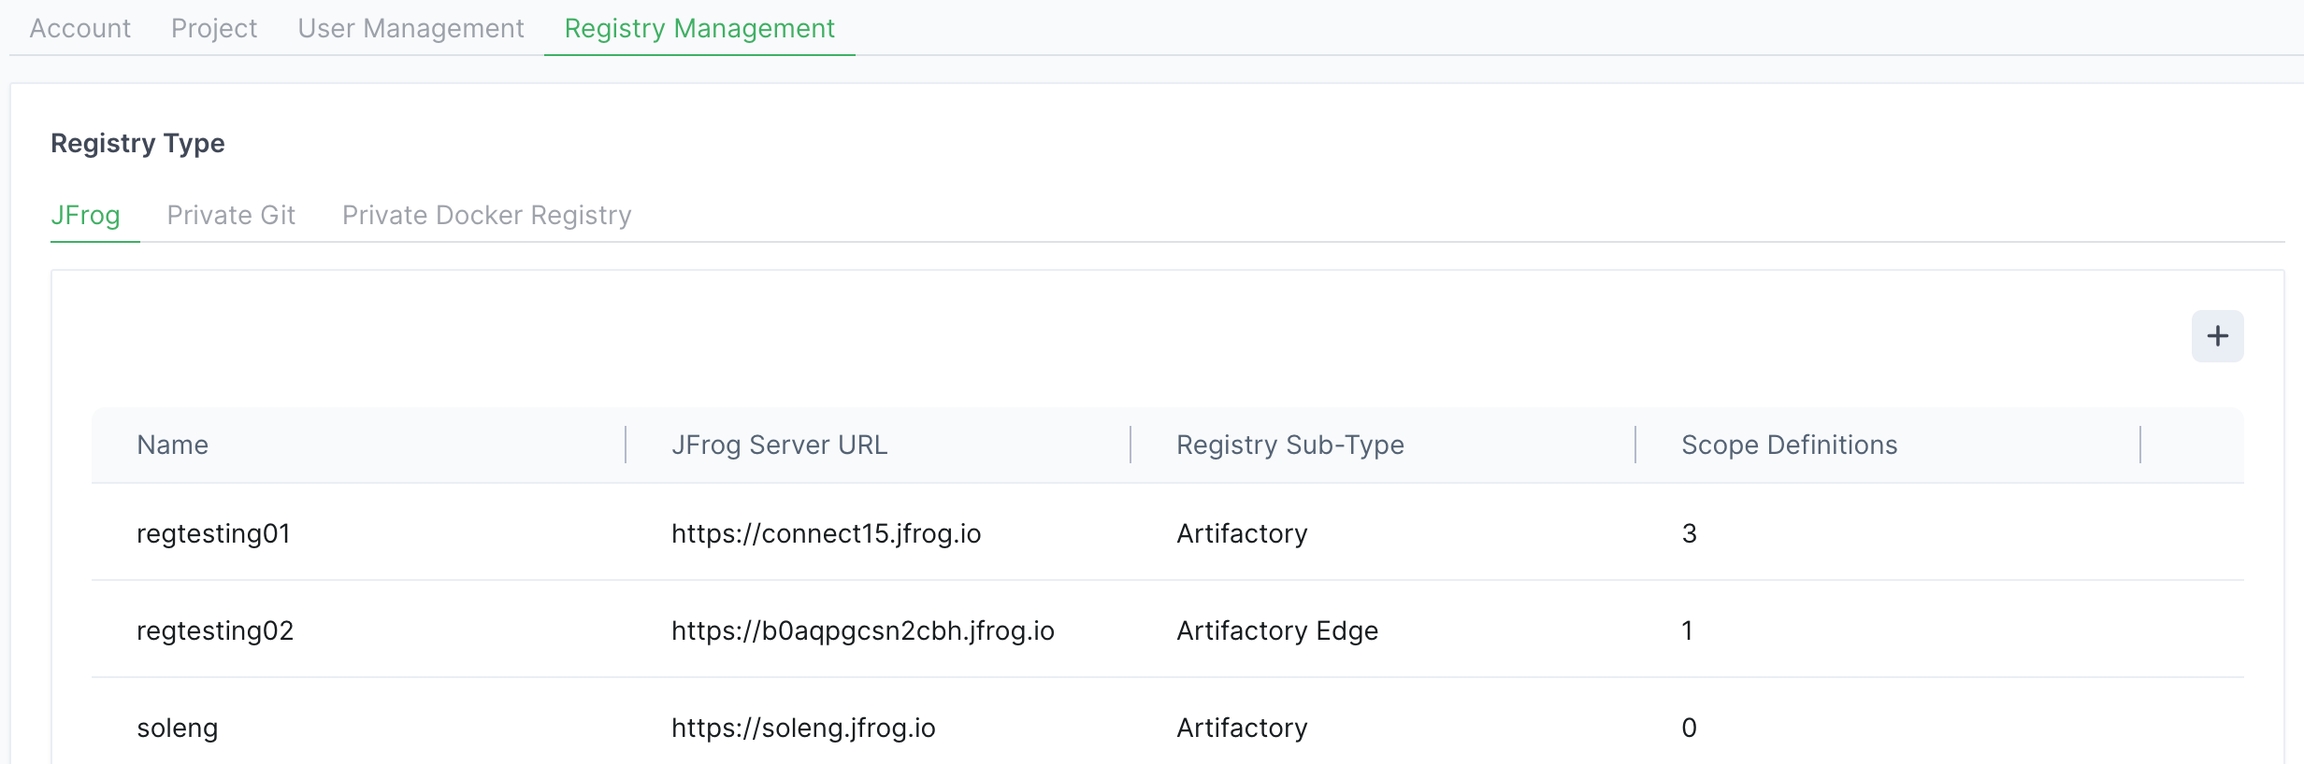Click the Scope Definitions column header
2304x764 pixels.
tap(1789, 445)
